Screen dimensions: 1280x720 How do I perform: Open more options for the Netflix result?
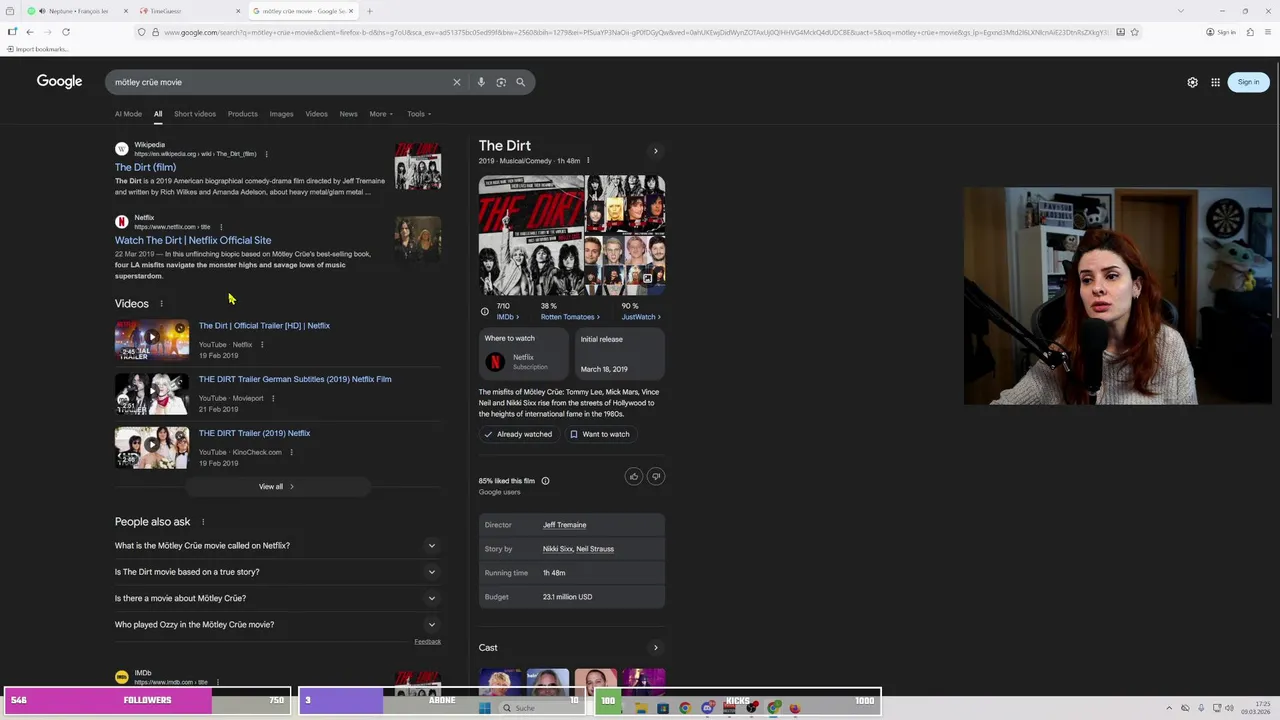point(221,227)
